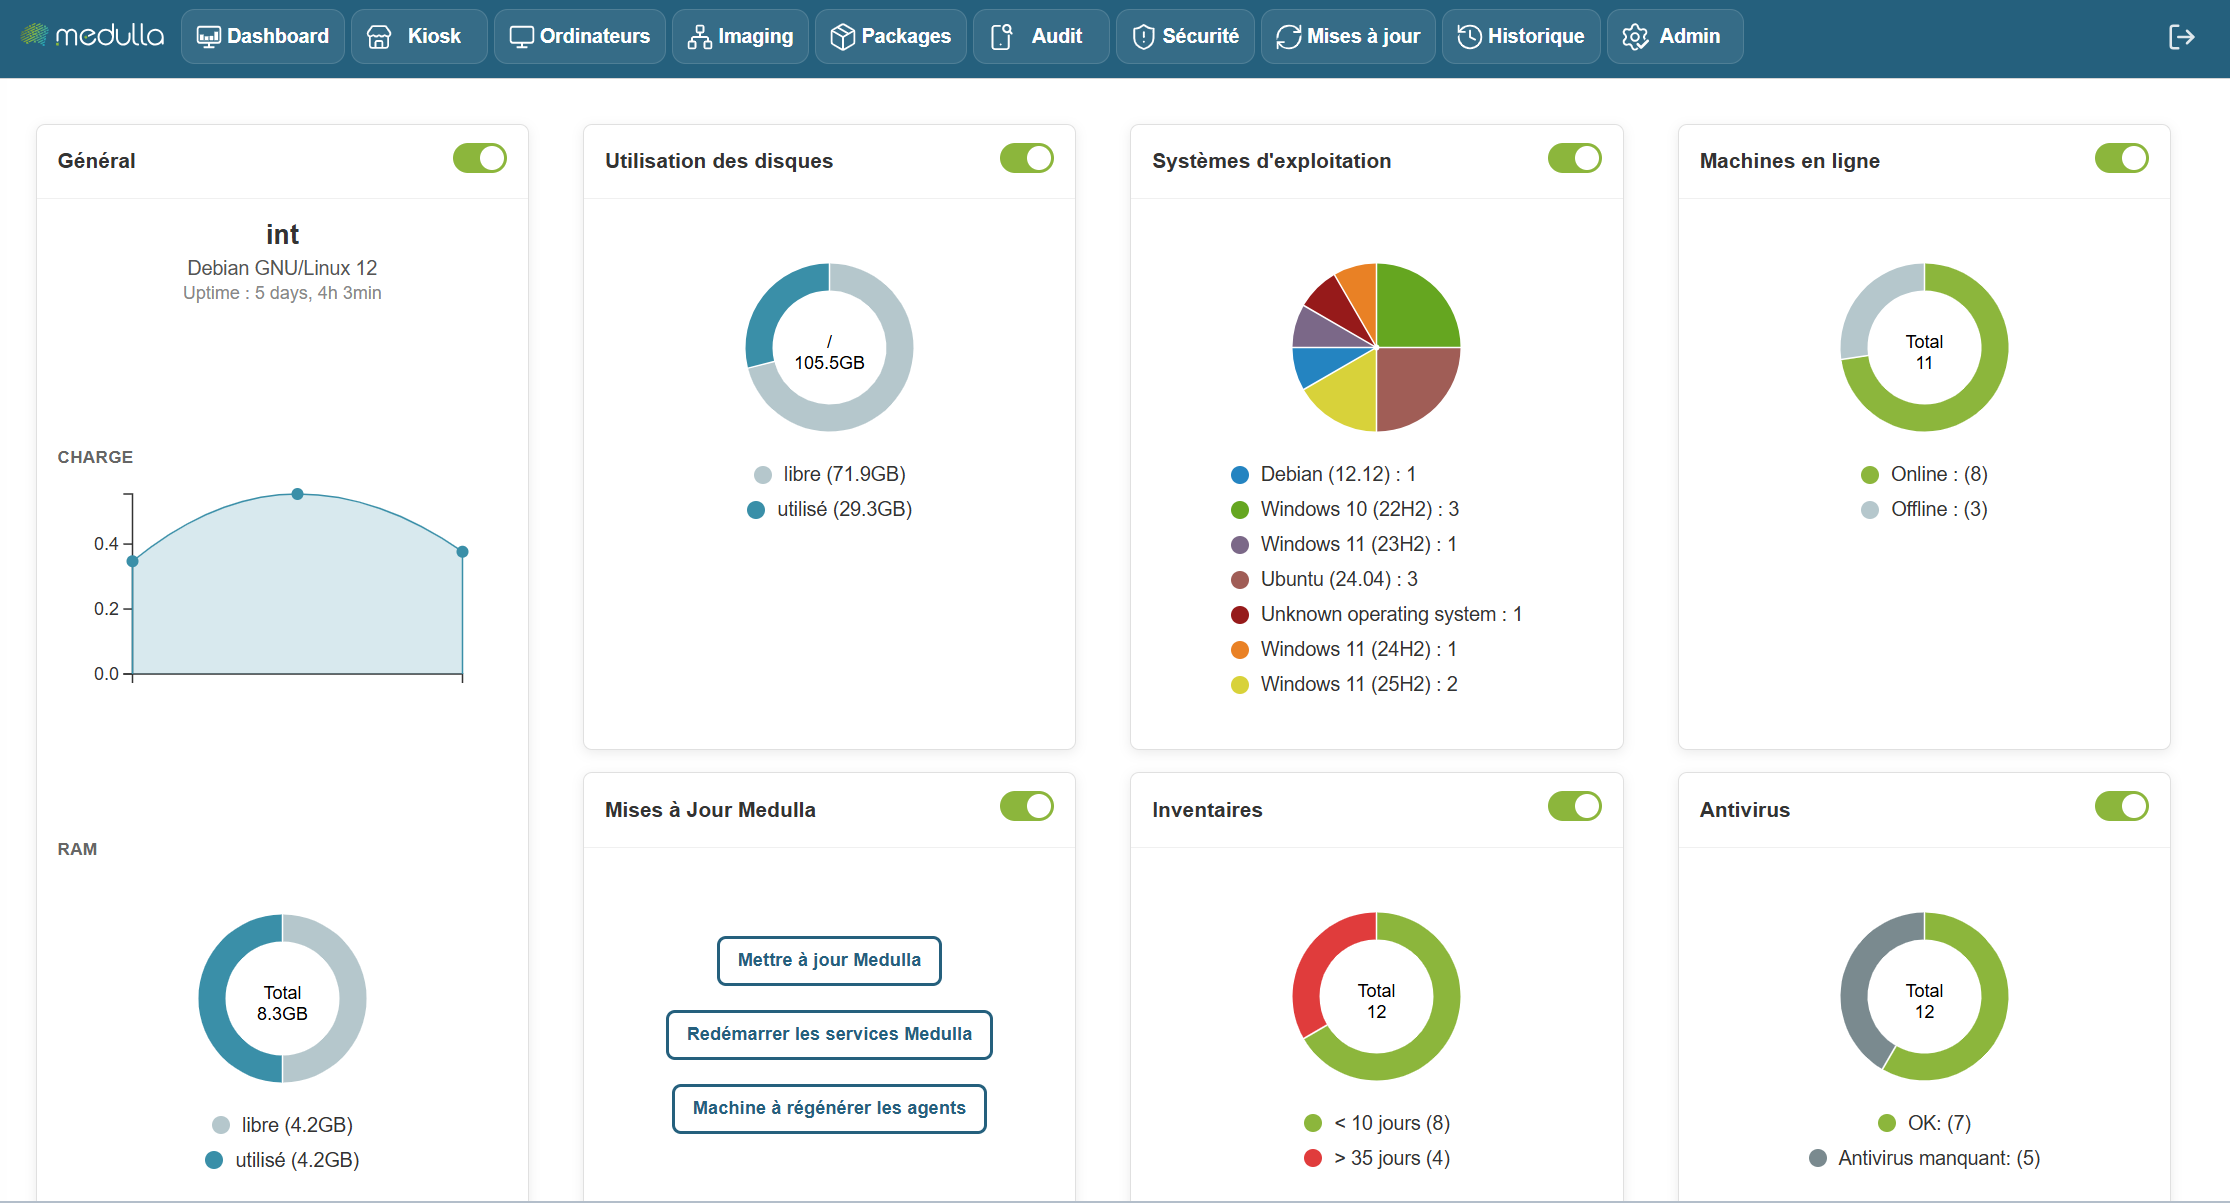The width and height of the screenshot is (2230, 1203).
Task: Open the Kiosk store icon
Action: click(x=379, y=37)
